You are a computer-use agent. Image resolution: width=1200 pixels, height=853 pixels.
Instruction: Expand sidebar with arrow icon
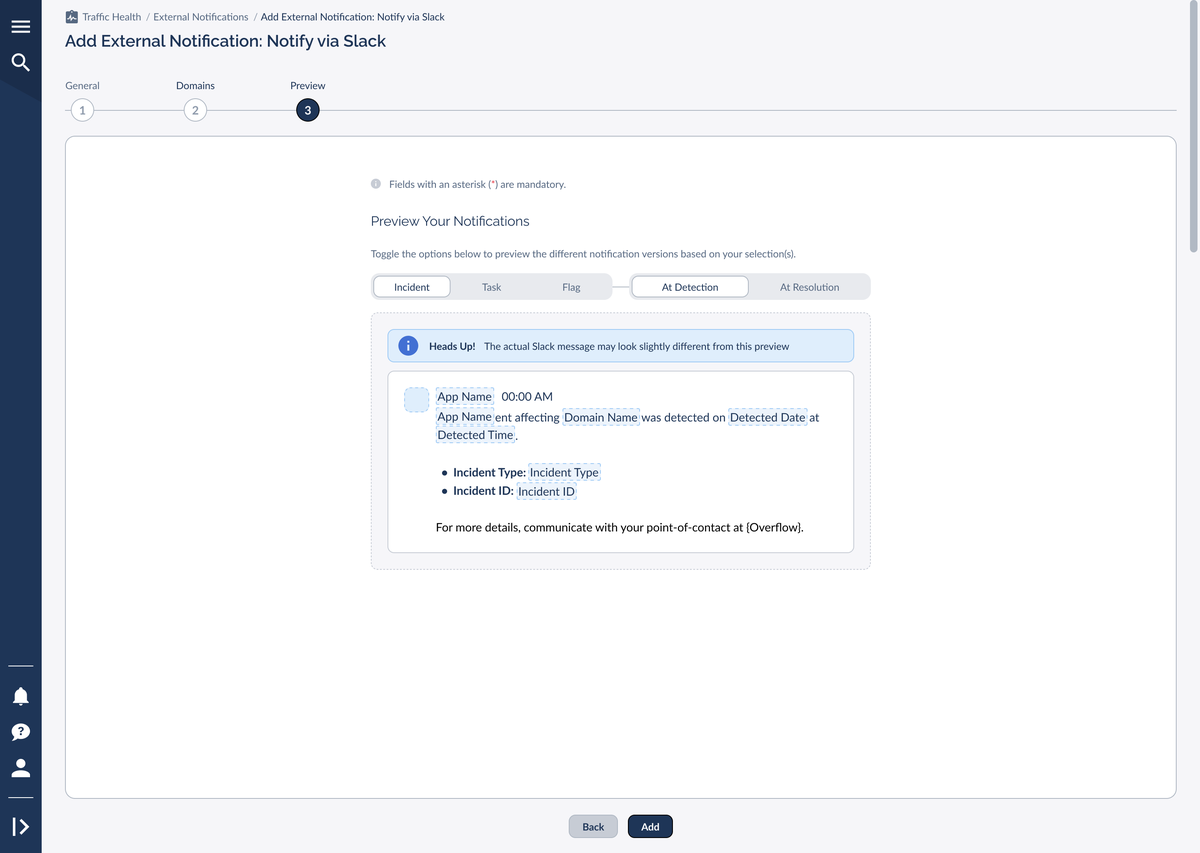point(20,827)
